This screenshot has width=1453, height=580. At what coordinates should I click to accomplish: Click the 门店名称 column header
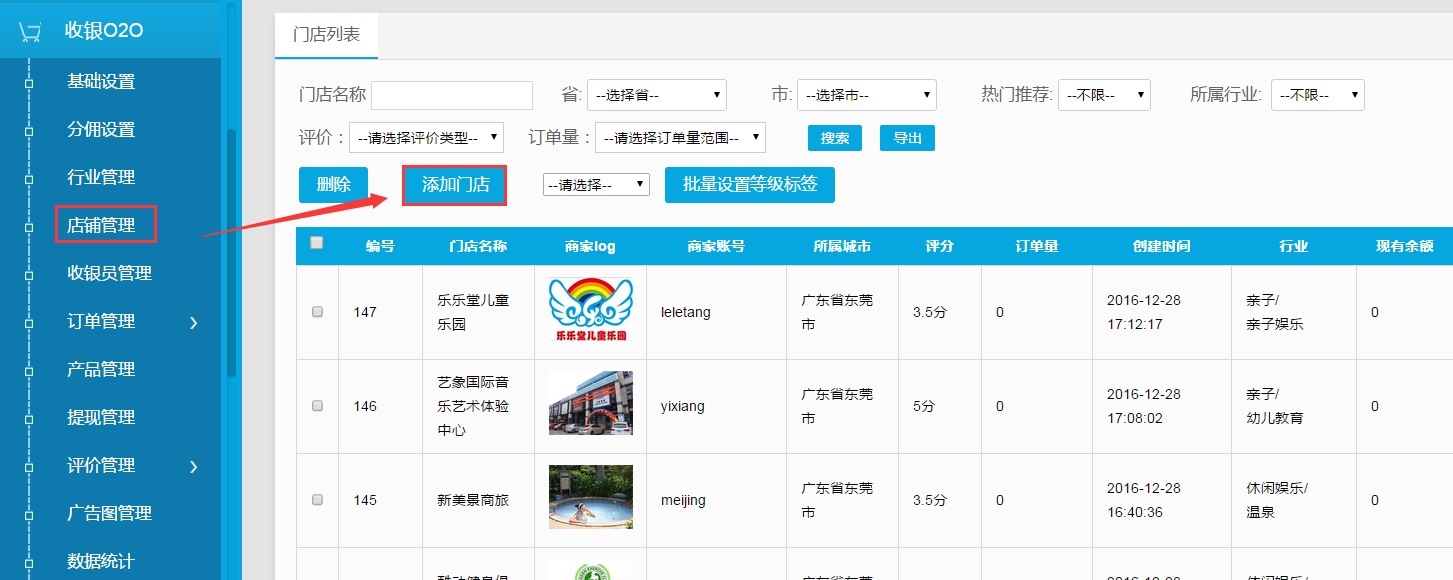click(x=479, y=247)
